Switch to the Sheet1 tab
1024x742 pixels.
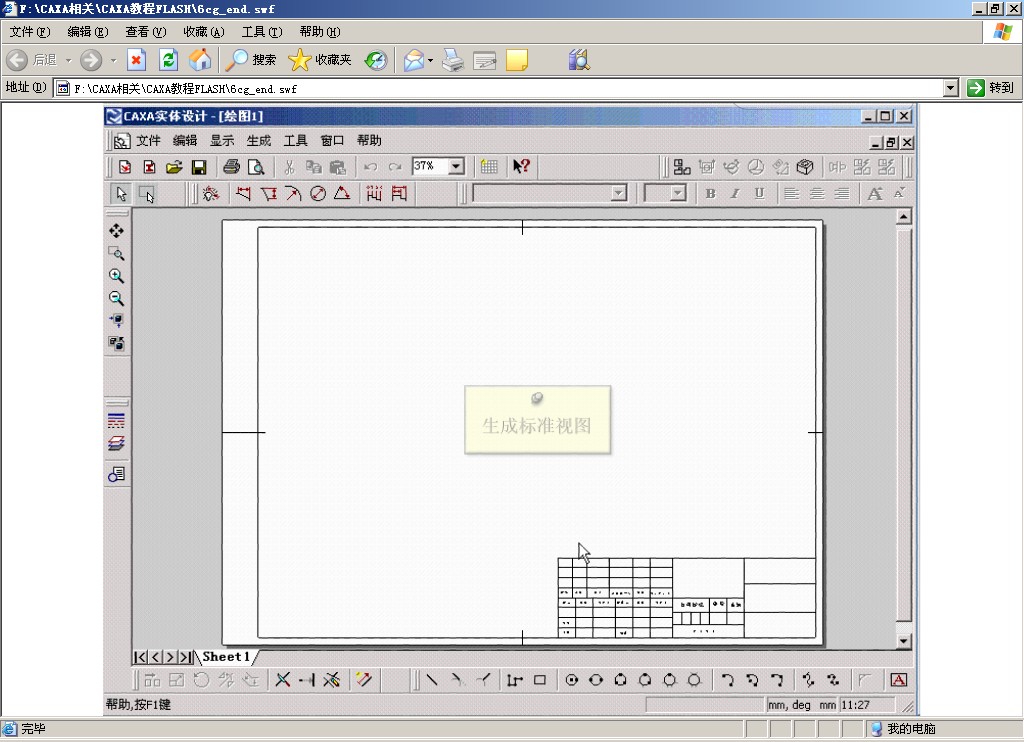click(226, 657)
